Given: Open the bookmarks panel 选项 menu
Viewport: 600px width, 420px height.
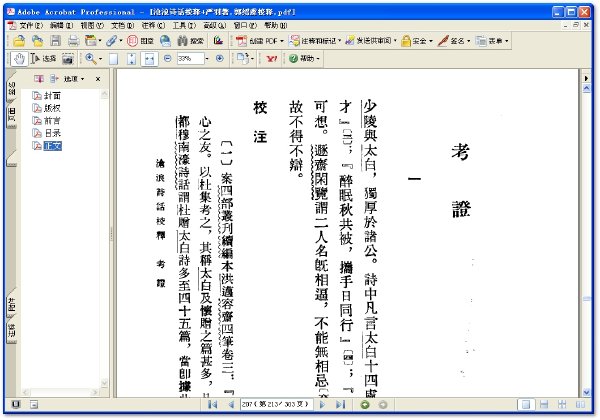Looking at the screenshot, I should coord(73,79).
